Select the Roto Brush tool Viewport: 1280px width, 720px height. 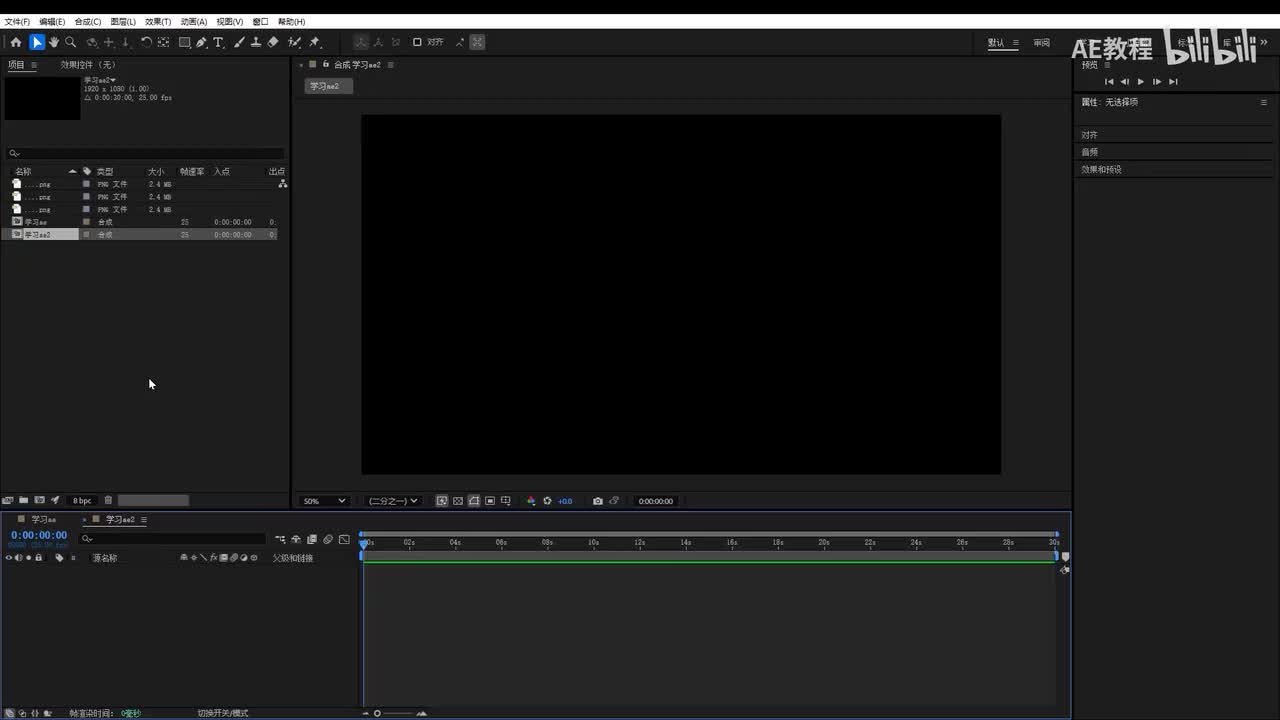(x=294, y=42)
